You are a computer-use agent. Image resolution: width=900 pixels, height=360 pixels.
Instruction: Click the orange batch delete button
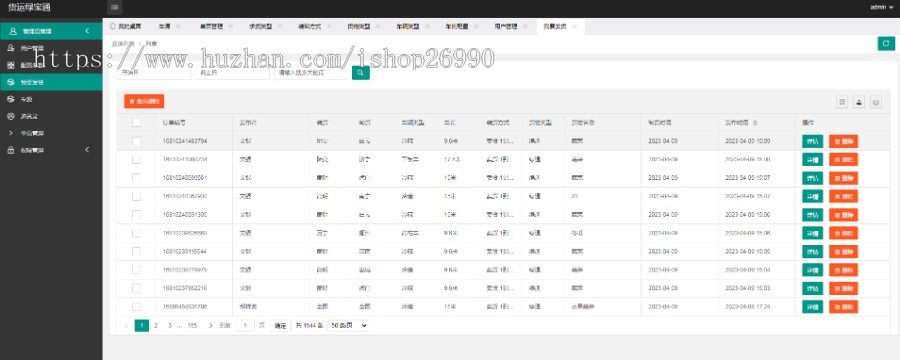coord(144,101)
